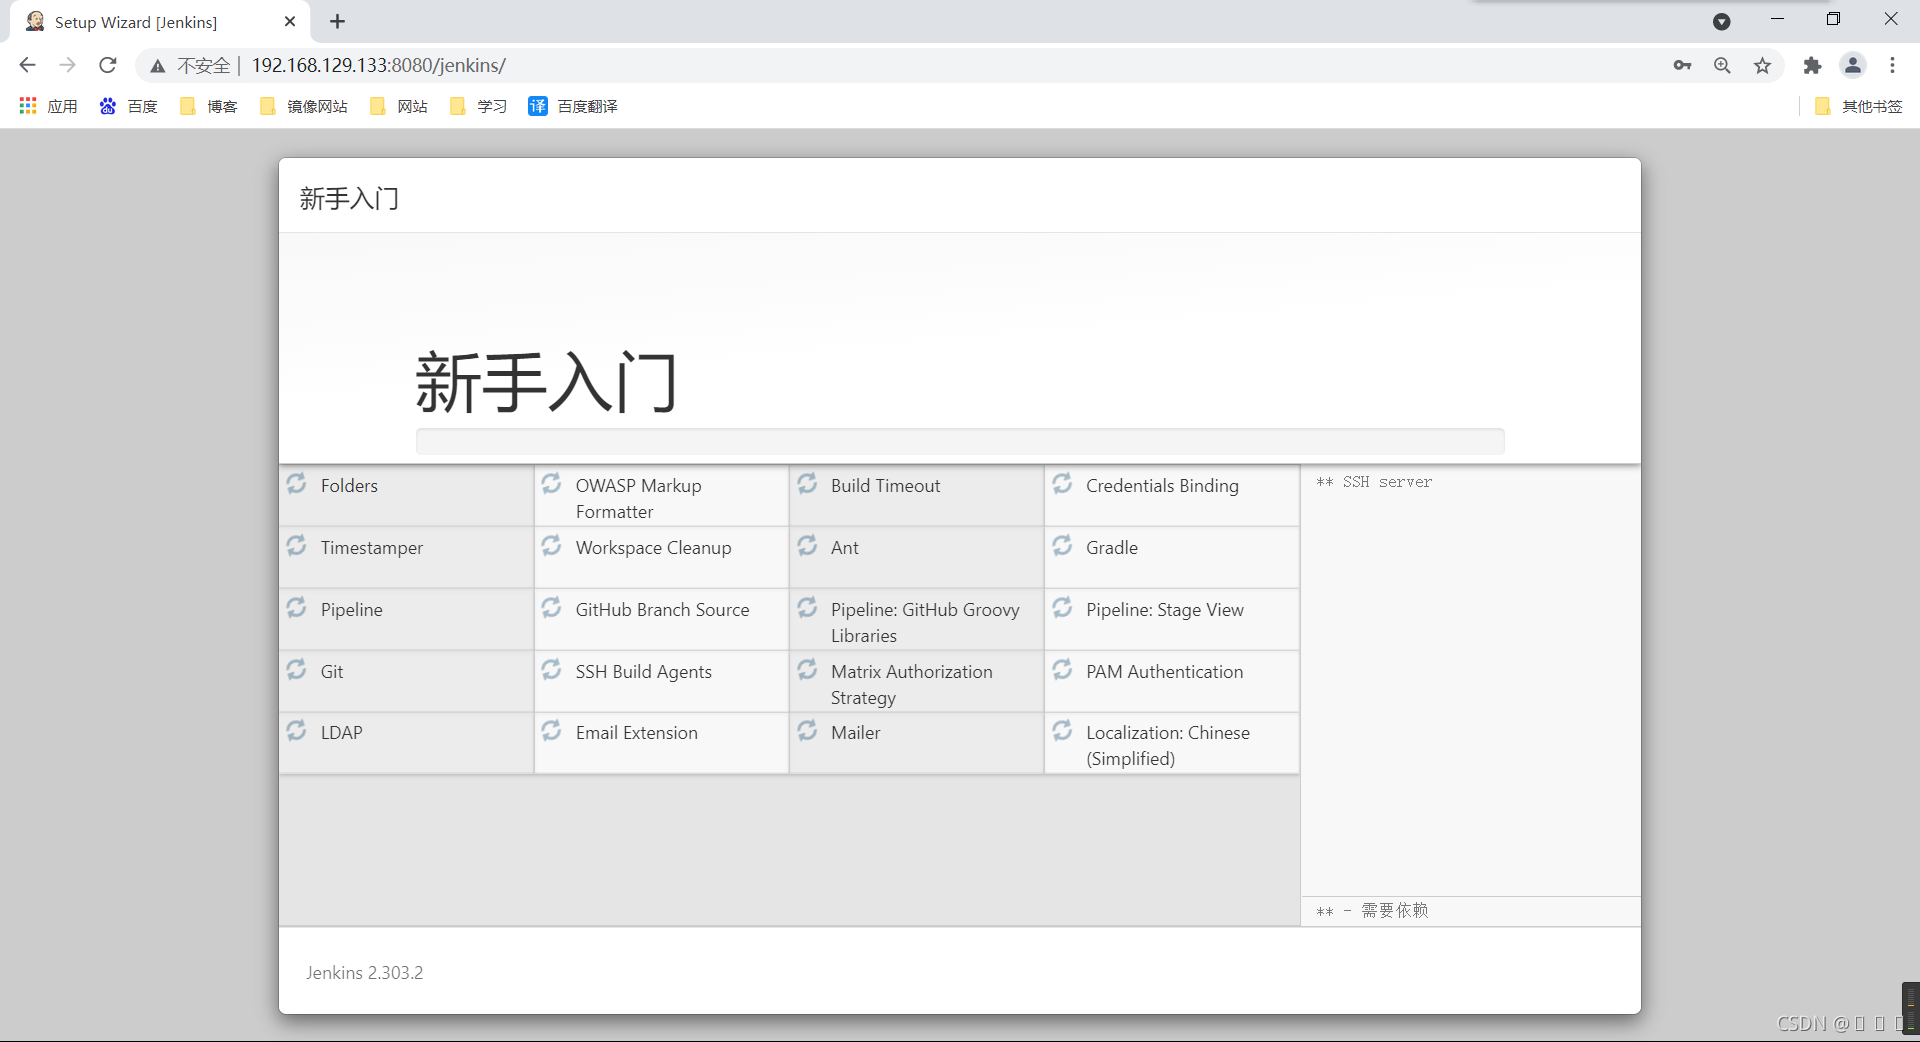Click the zoom magnifier icon in address bar
Viewport: 1920px width, 1042px height.
pyautogui.click(x=1722, y=65)
